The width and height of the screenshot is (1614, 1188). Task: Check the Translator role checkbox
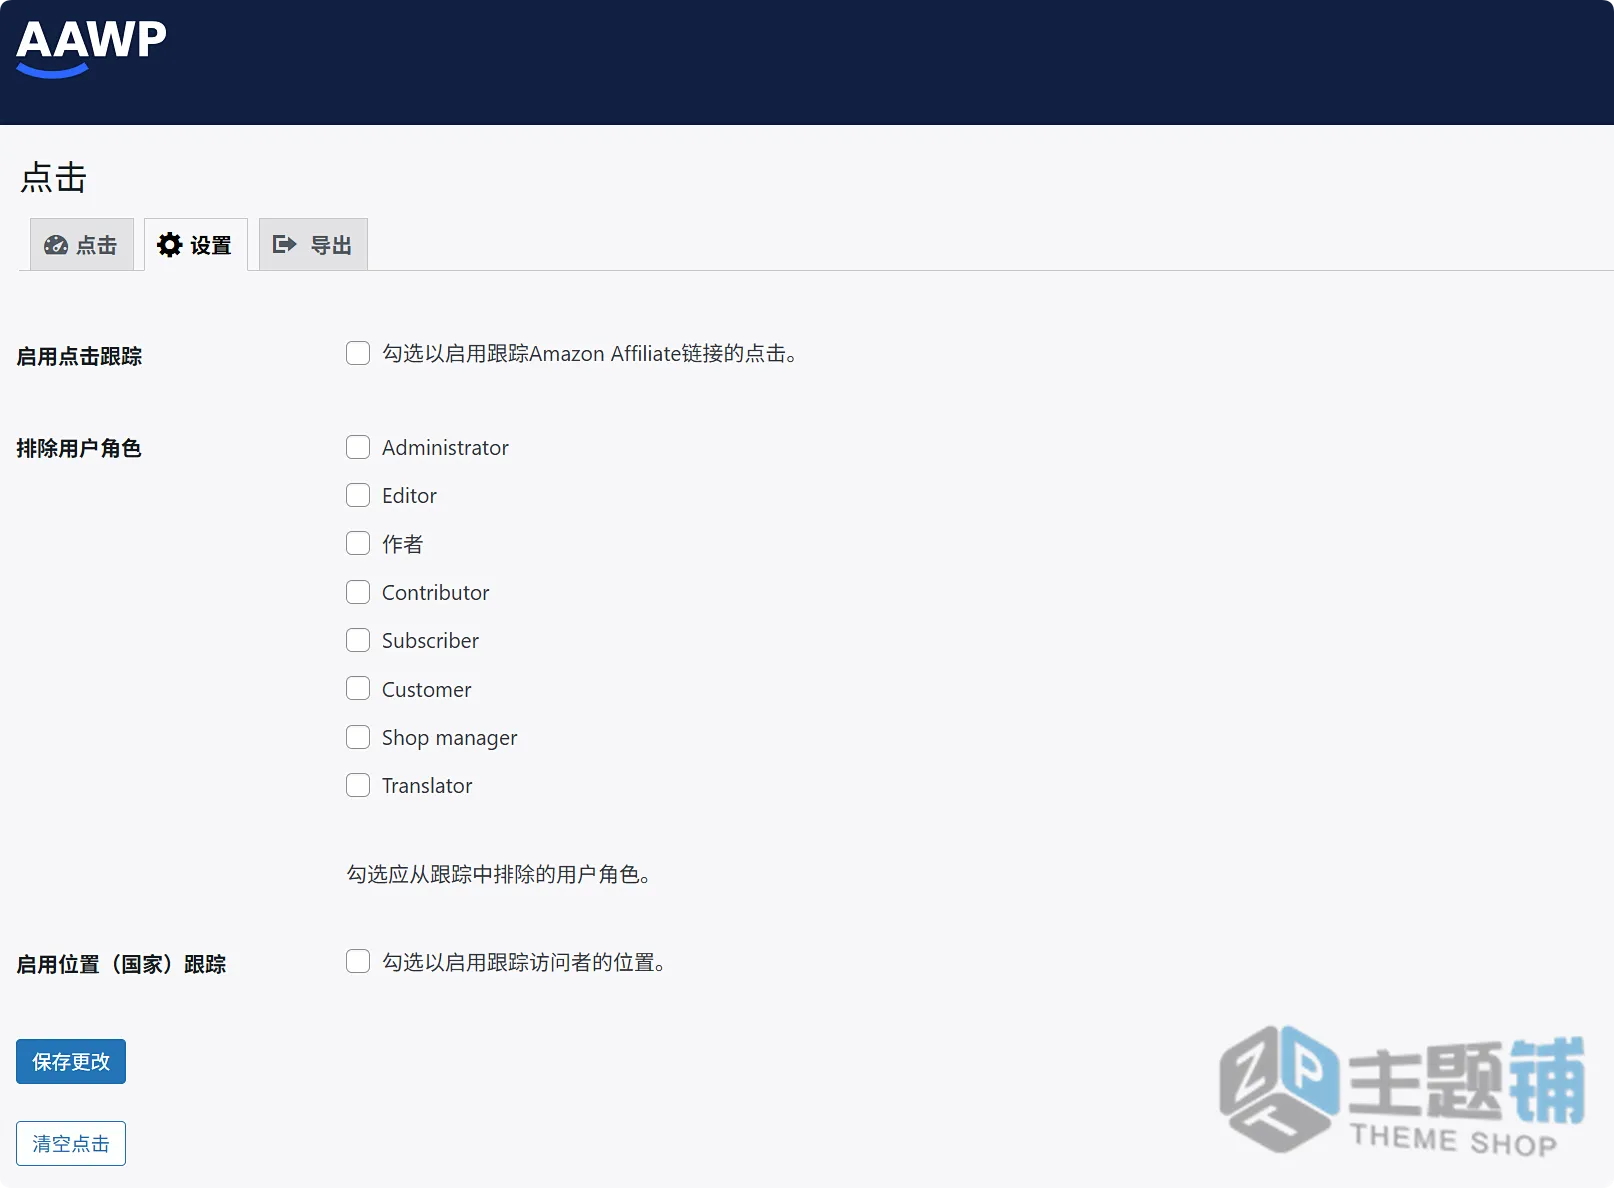pos(358,785)
